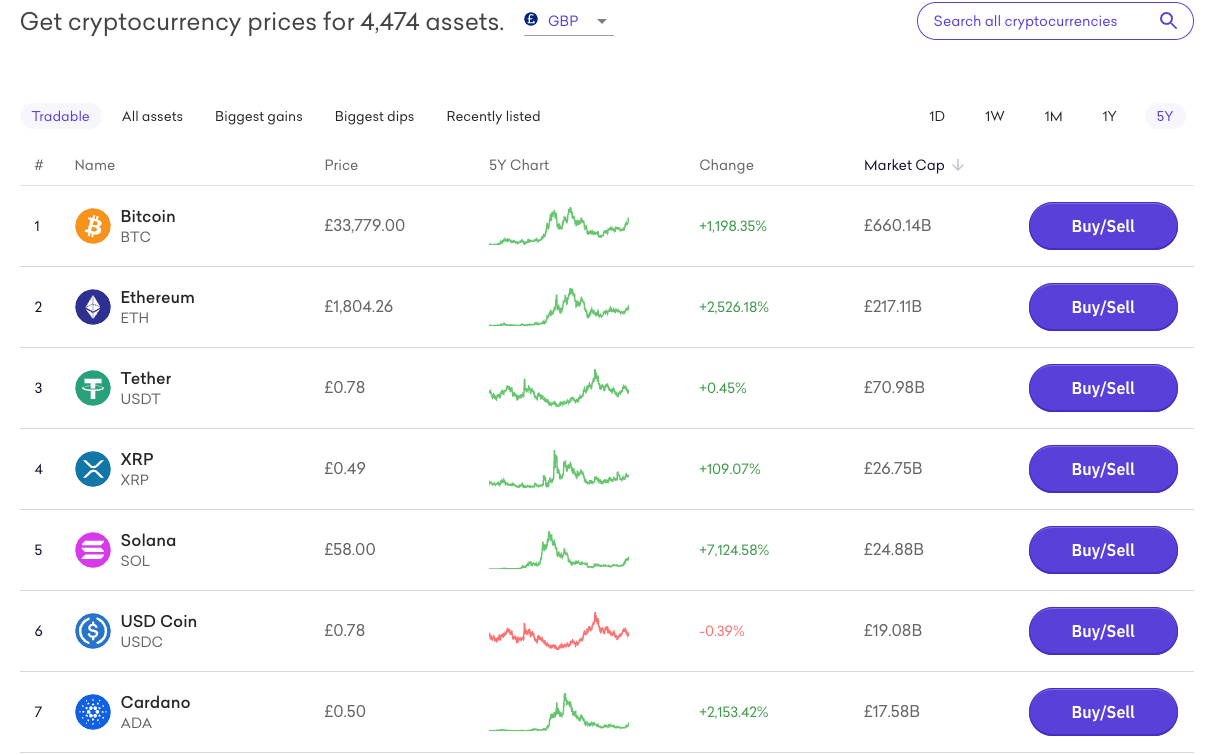Click the Tether coin icon
This screenshot has width=1210, height=755.
click(x=93, y=388)
